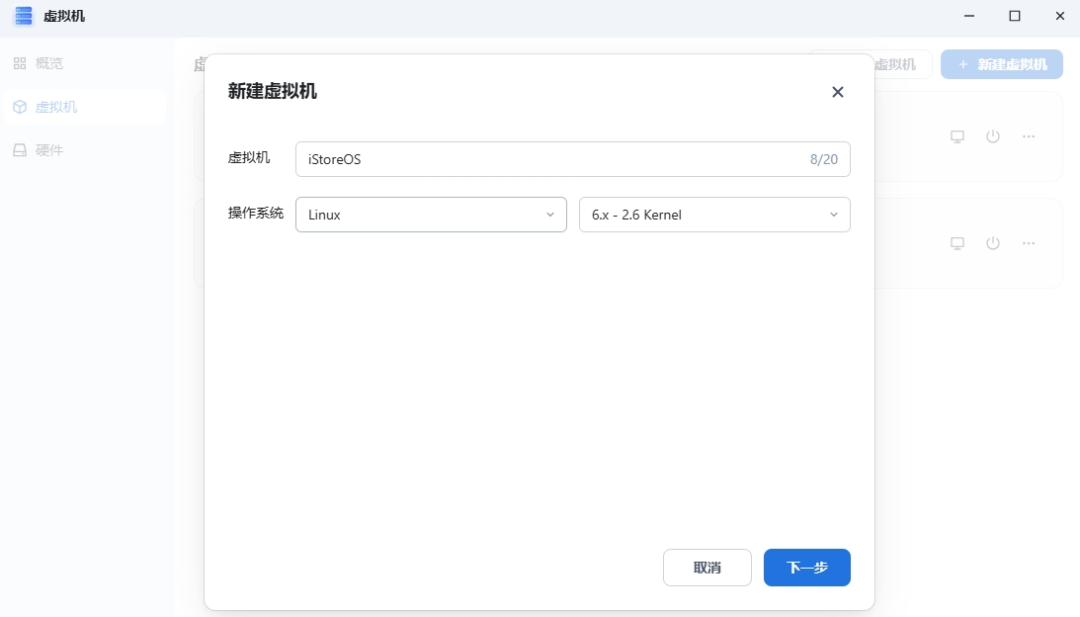Focus the iStoreOS name input field
The height and width of the screenshot is (617, 1080).
[550, 159]
